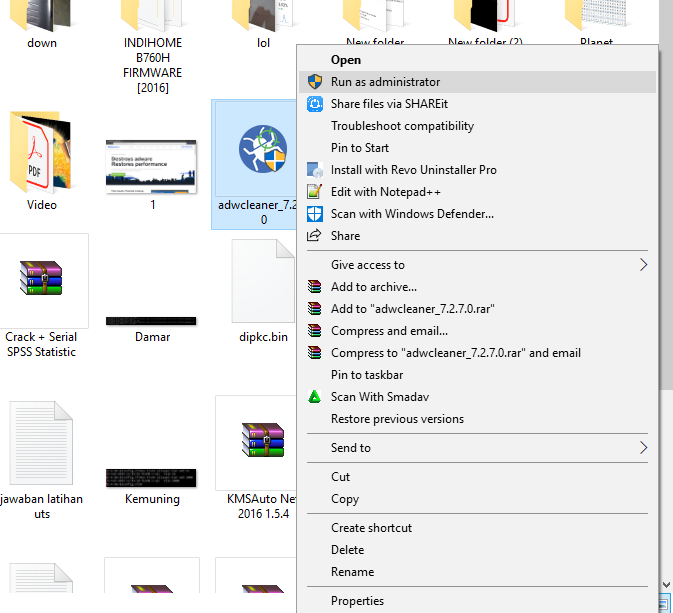Choose Troubleshoot compatibility
The image size is (673, 613).
coord(477,126)
